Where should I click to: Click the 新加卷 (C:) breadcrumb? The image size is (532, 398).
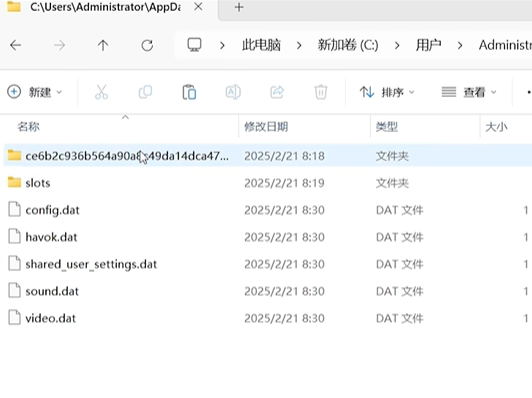(x=348, y=45)
